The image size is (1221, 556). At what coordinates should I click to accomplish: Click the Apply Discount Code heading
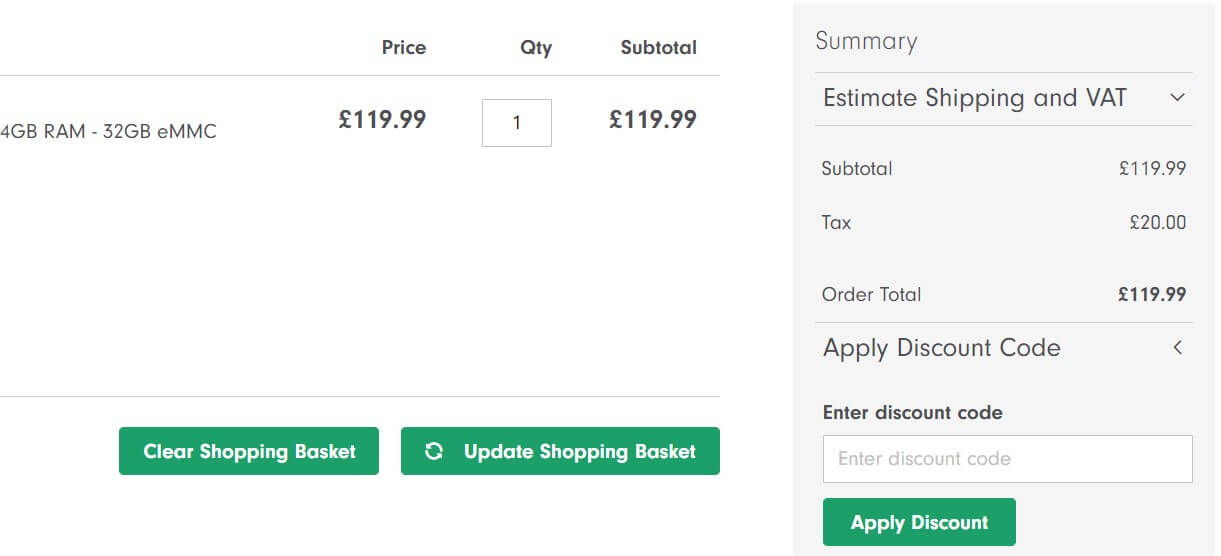coord(941,348)
